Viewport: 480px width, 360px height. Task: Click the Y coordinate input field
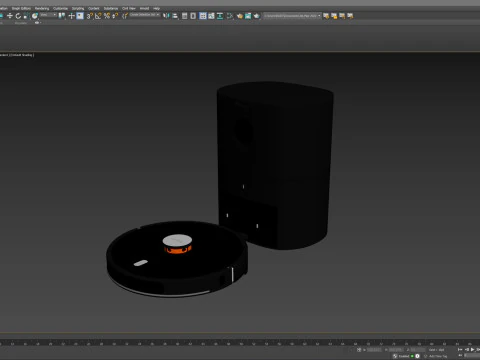(x=396, y=350)
